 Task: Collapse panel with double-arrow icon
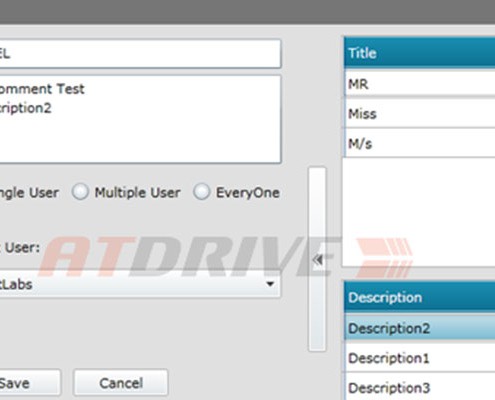318,260
